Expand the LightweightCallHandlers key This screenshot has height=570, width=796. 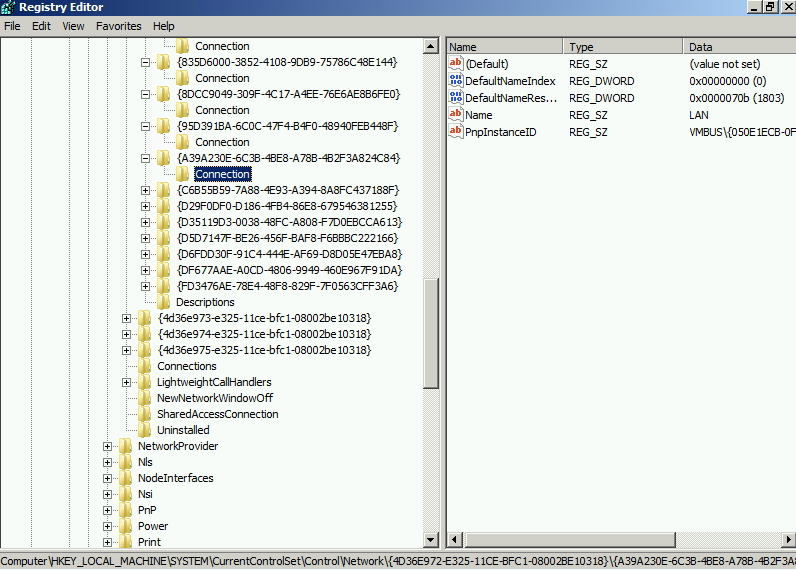point(126,382)
